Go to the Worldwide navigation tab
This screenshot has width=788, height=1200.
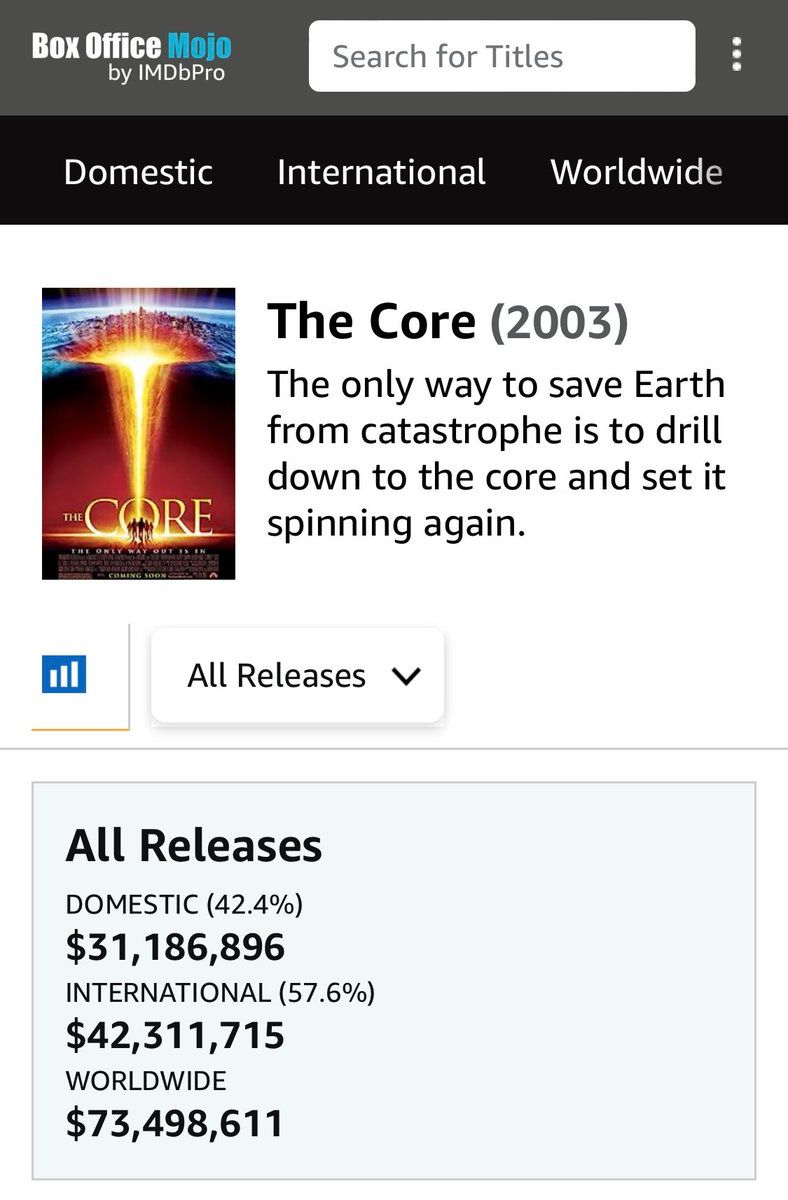(636, 172)
